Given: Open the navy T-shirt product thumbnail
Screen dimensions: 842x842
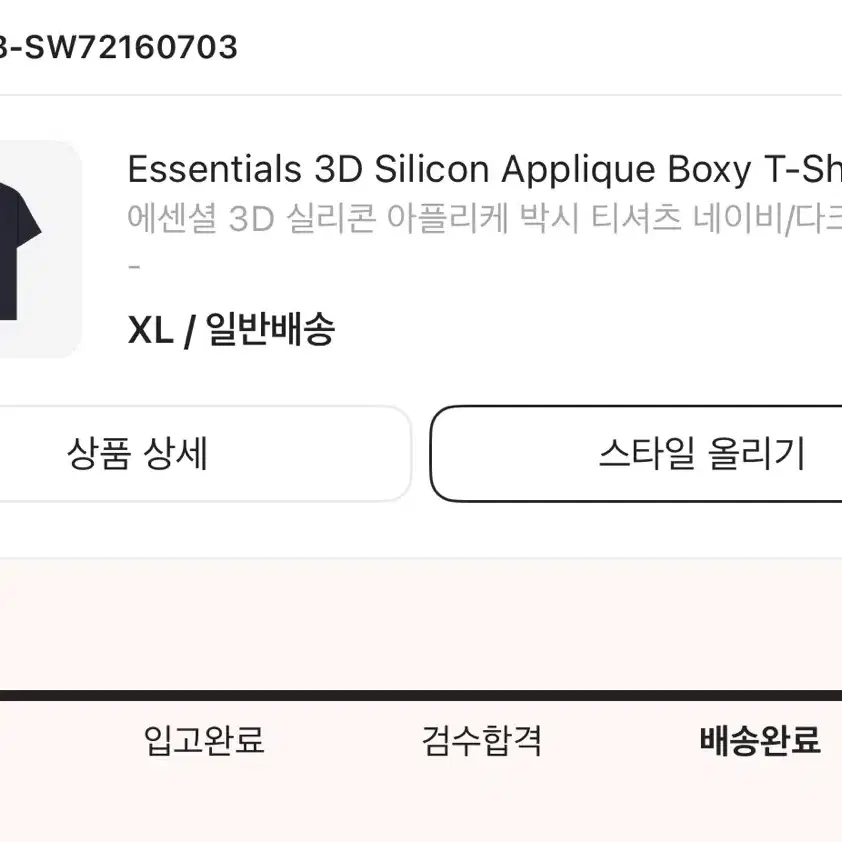Looking at the screenshot, I should (x=39, y=249).
